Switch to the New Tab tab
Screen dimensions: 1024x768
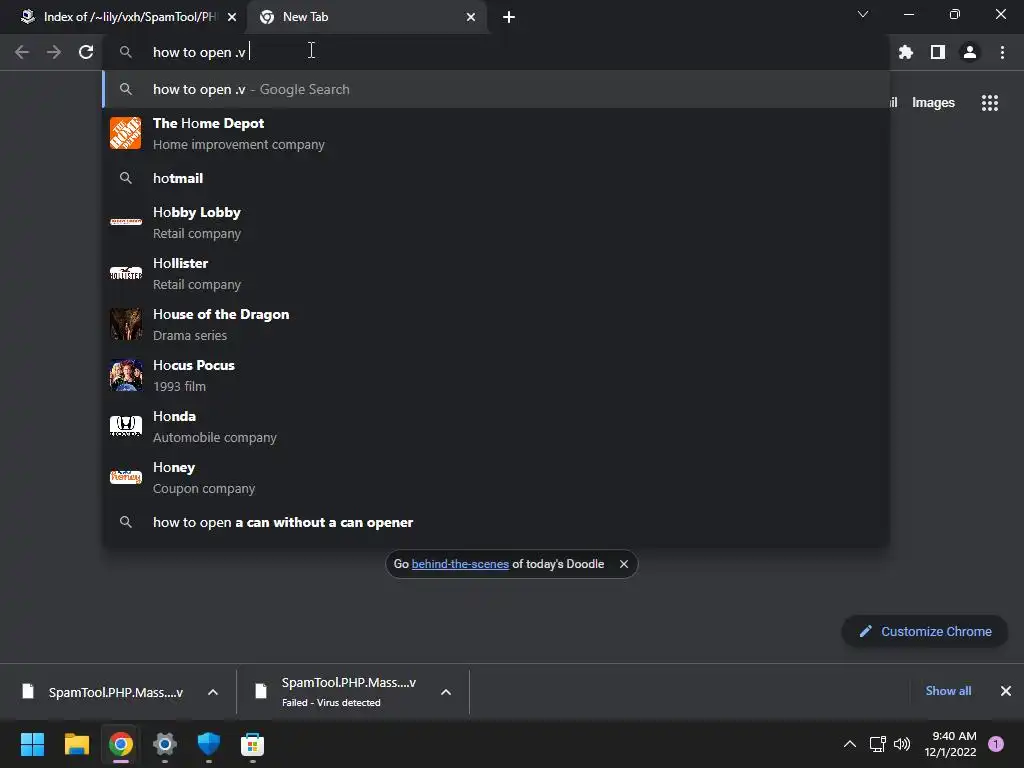pos(366,17)
